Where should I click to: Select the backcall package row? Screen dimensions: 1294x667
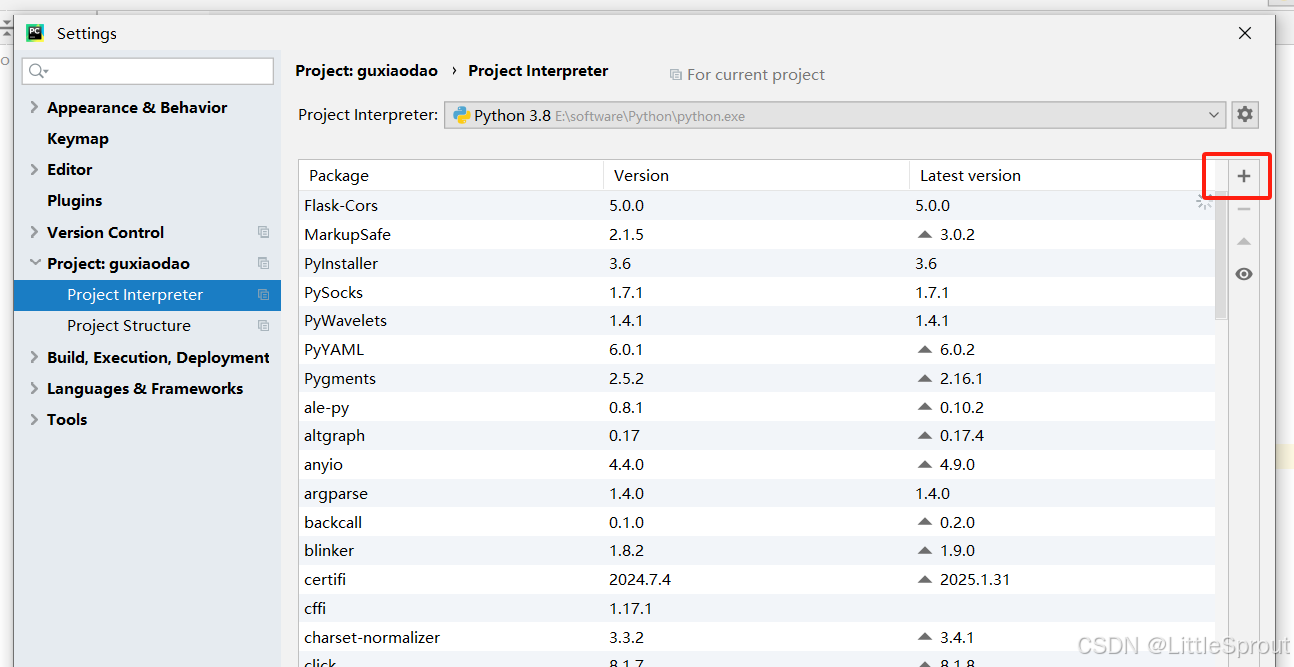point(757,522)
